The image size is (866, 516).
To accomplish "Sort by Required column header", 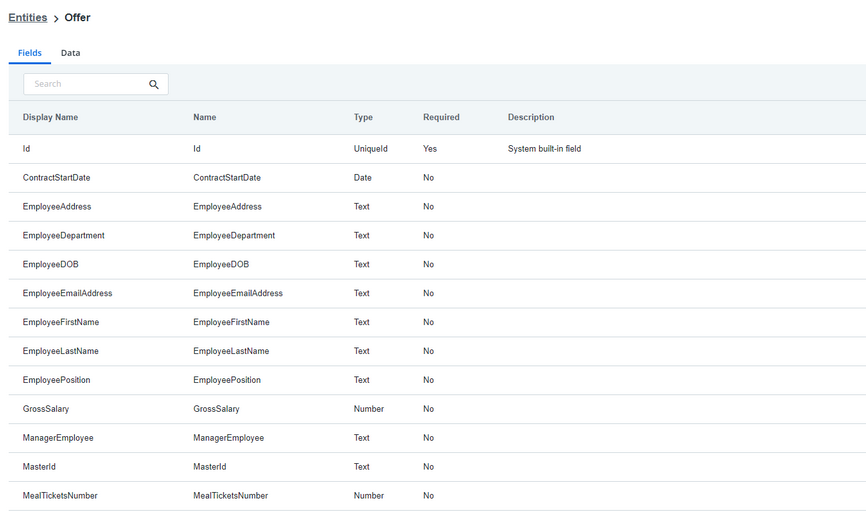I will [441, 117].
